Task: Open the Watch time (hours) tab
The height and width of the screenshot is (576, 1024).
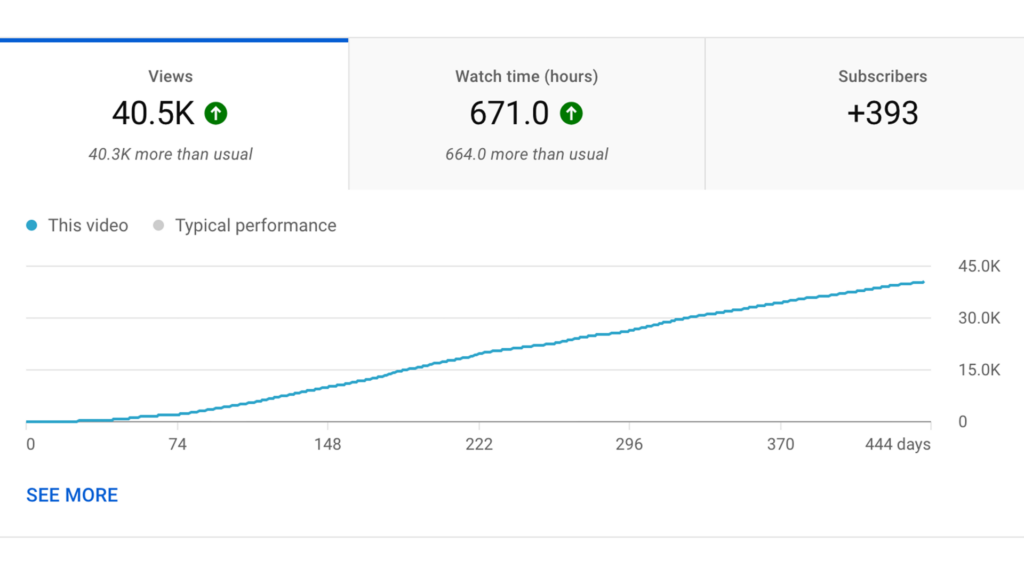Action: [526, 77]
